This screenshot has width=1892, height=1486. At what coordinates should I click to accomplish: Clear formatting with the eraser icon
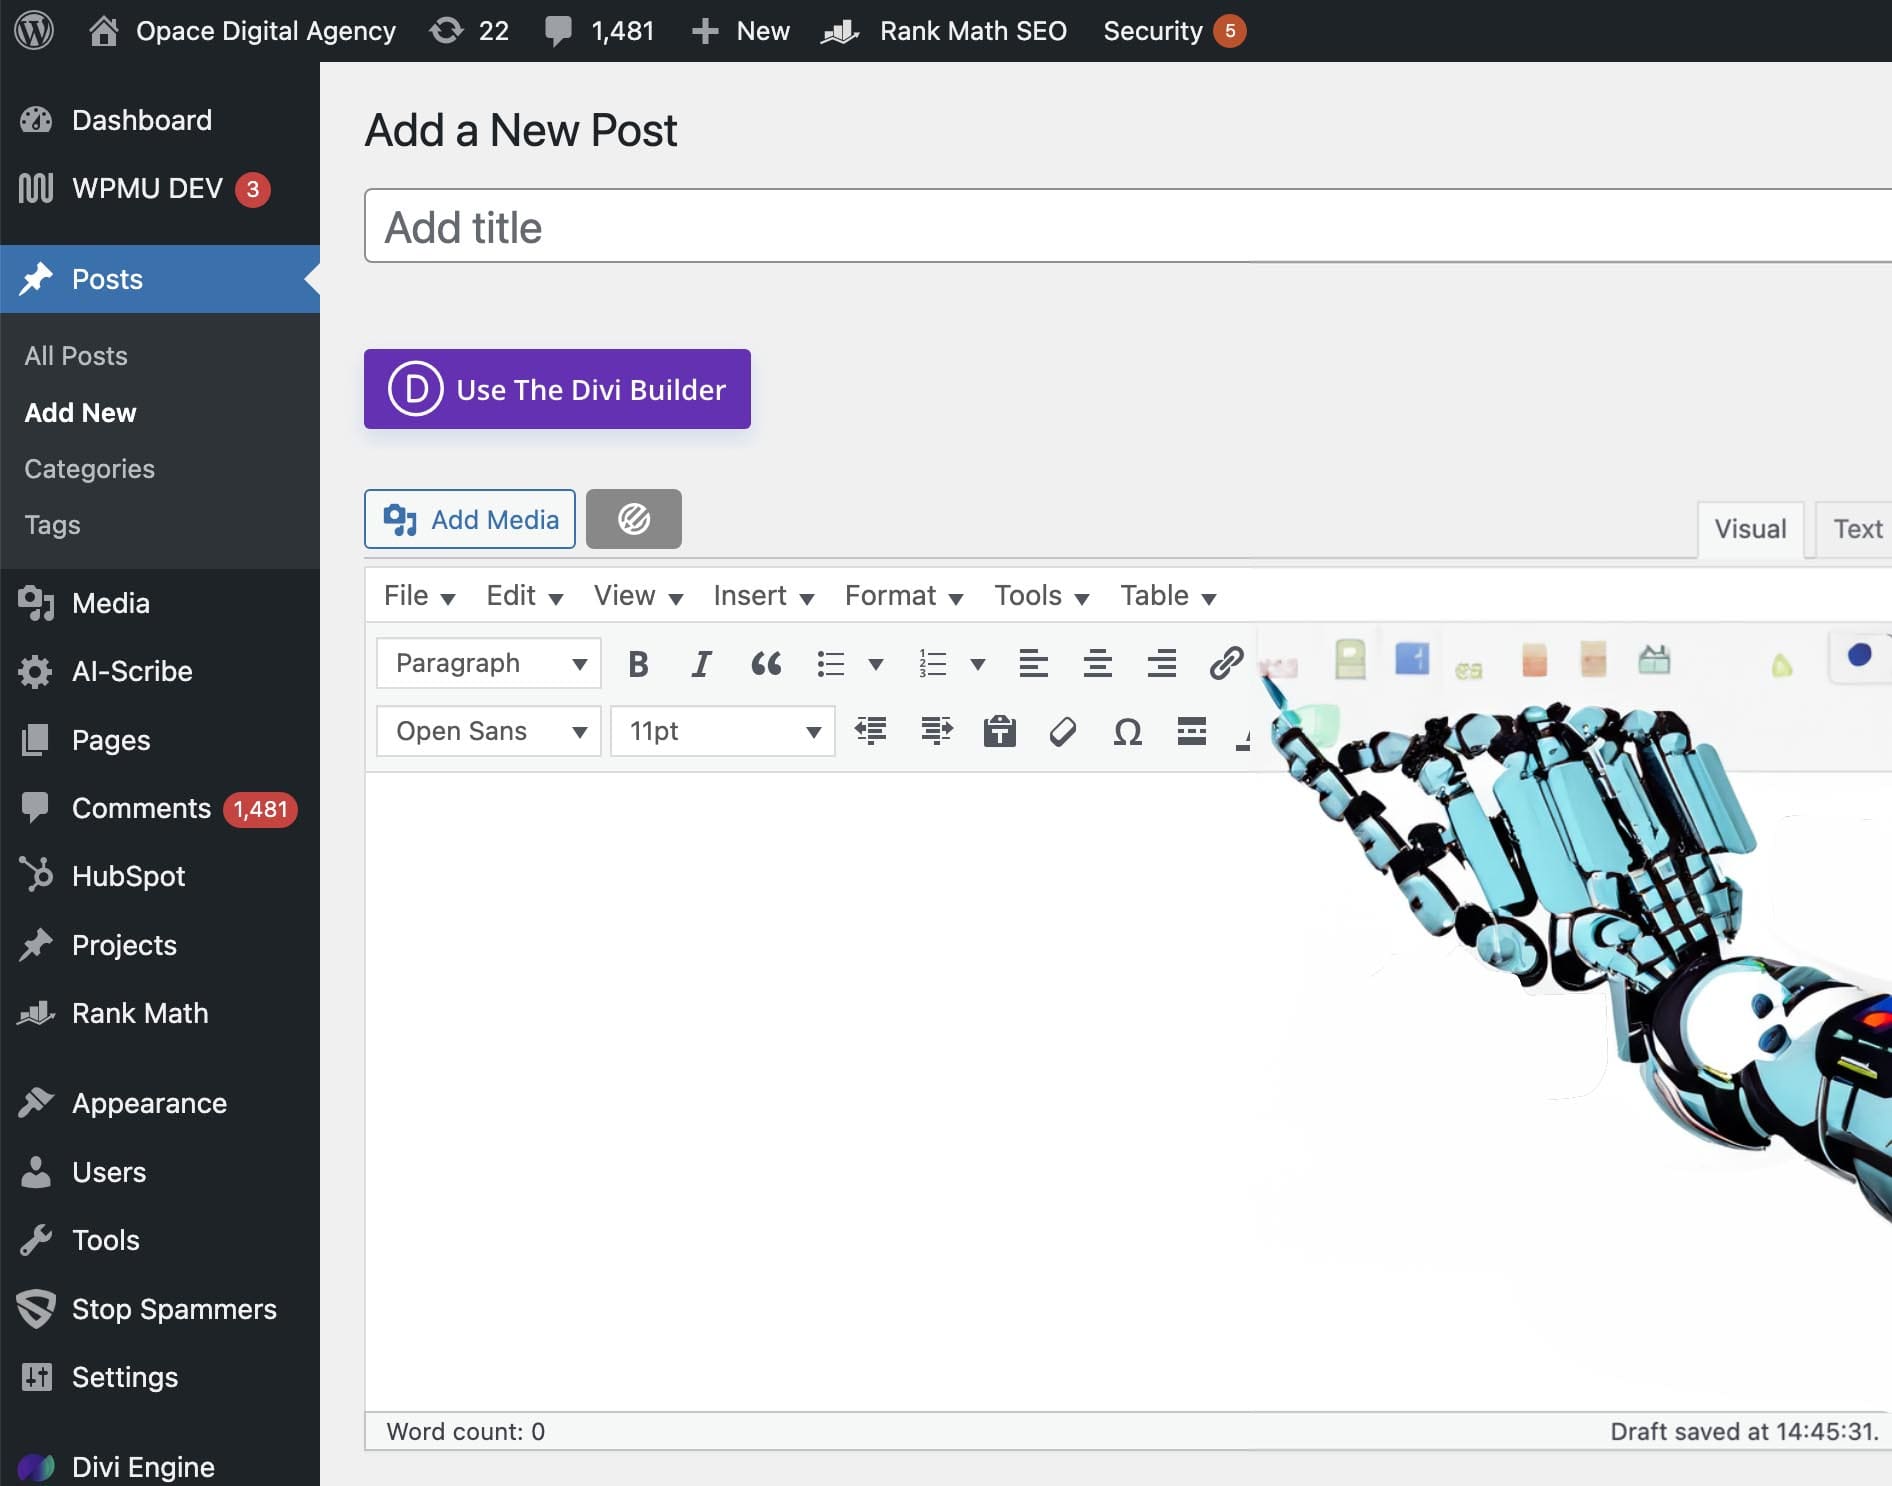point(1063,731)
